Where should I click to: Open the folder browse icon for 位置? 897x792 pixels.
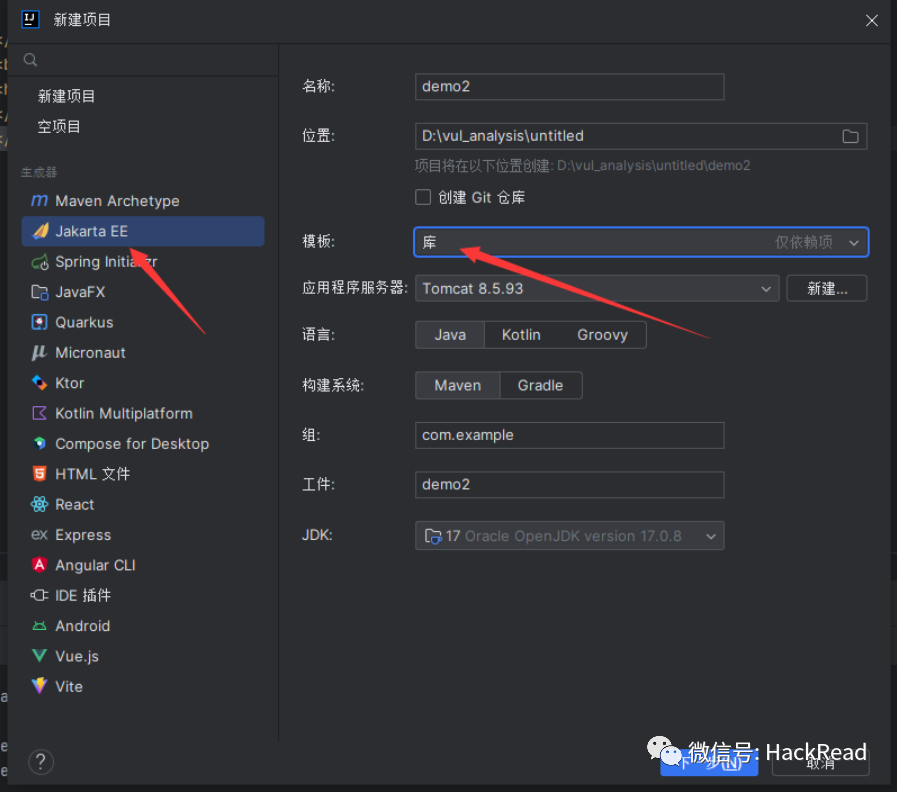(850, 136)
